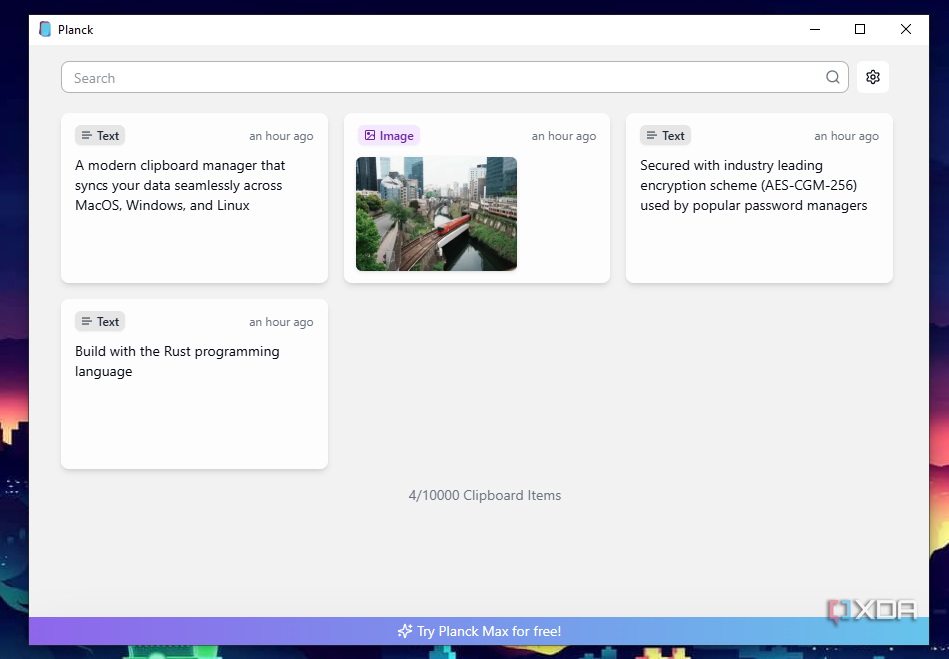Click the Text badge on the Rust programming card
The image size is (949, 659).
100,321
